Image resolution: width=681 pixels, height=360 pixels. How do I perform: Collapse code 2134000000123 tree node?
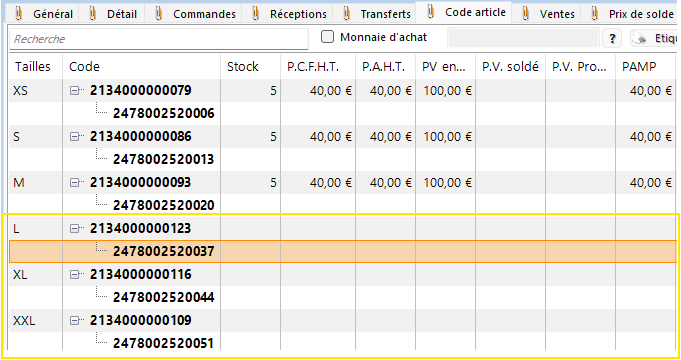(x=75, y=228)
